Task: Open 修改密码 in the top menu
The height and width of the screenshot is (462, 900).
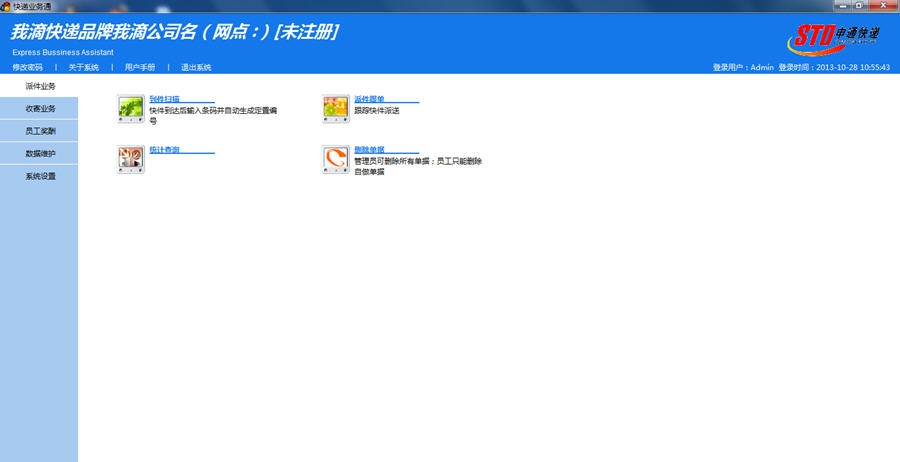Action: [28, 67]
